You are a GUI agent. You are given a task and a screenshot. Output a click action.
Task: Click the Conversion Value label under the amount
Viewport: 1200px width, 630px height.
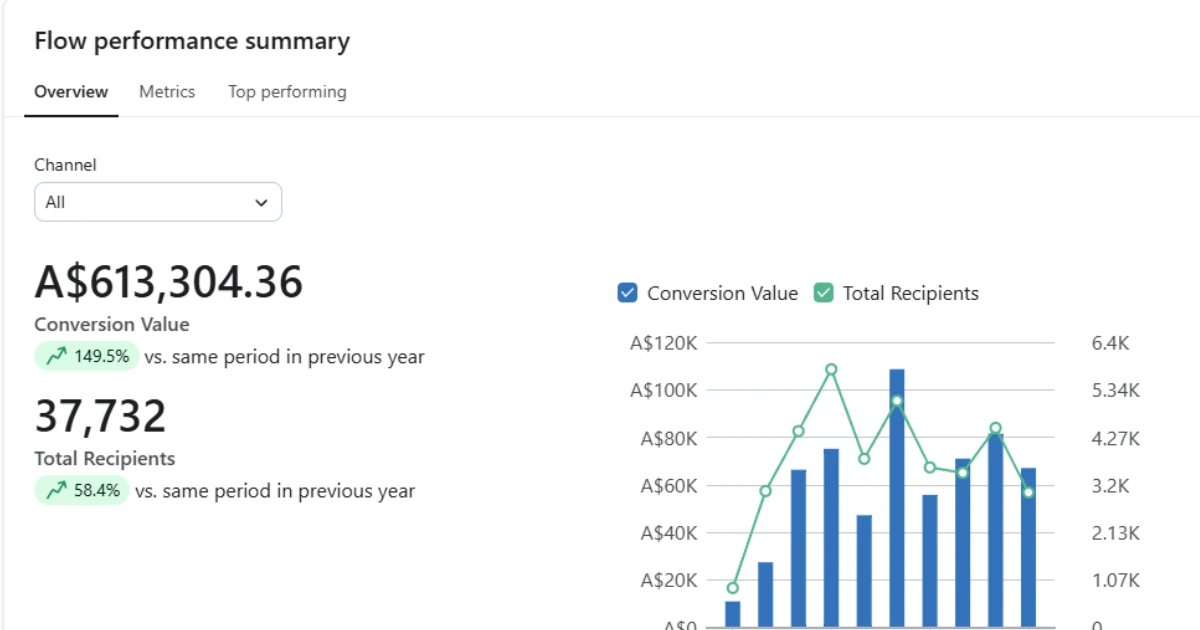112,324
